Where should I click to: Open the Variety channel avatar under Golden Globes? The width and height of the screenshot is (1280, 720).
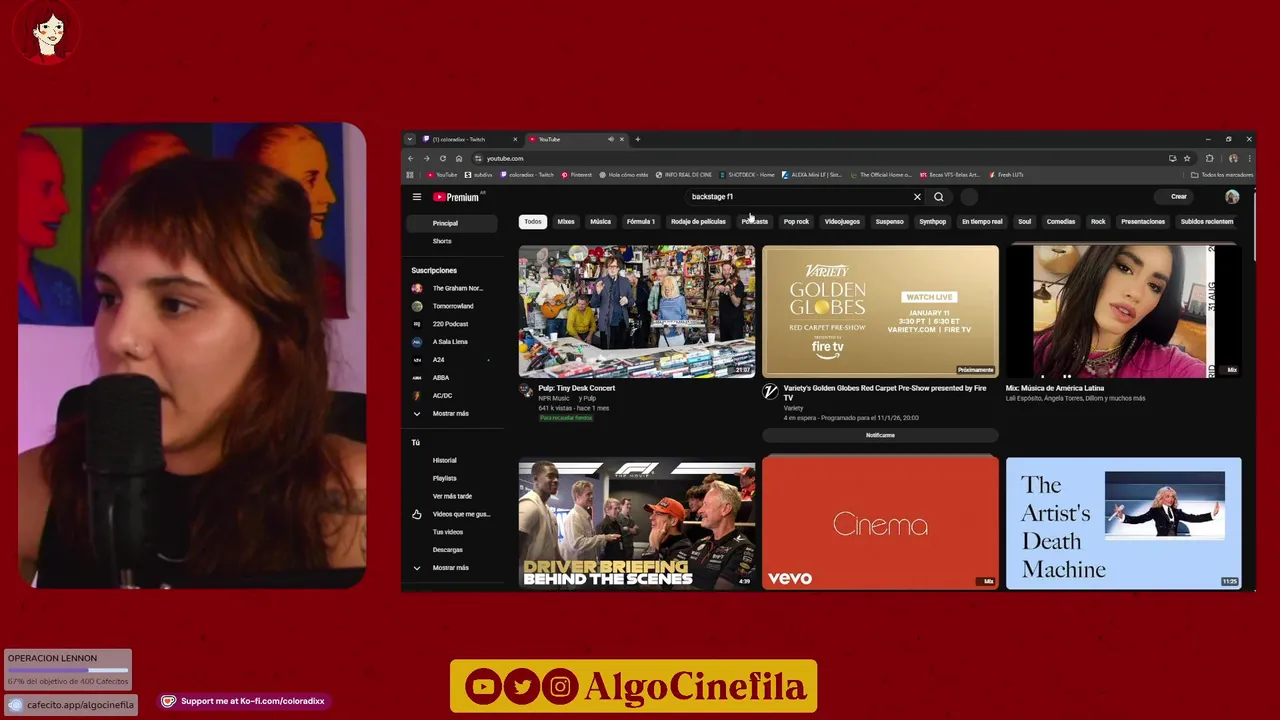770,391
